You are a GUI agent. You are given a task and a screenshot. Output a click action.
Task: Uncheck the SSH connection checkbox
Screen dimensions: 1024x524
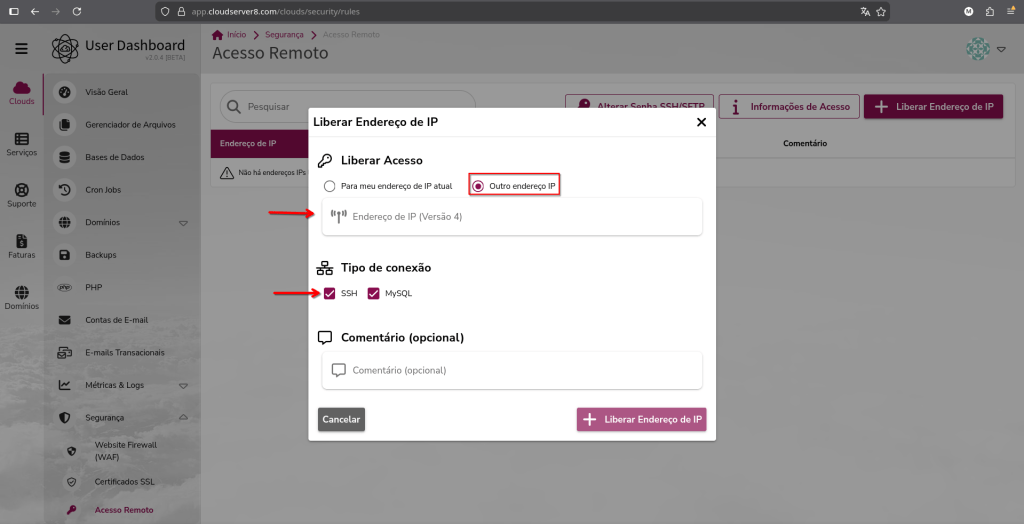click(x=329, y=293)
